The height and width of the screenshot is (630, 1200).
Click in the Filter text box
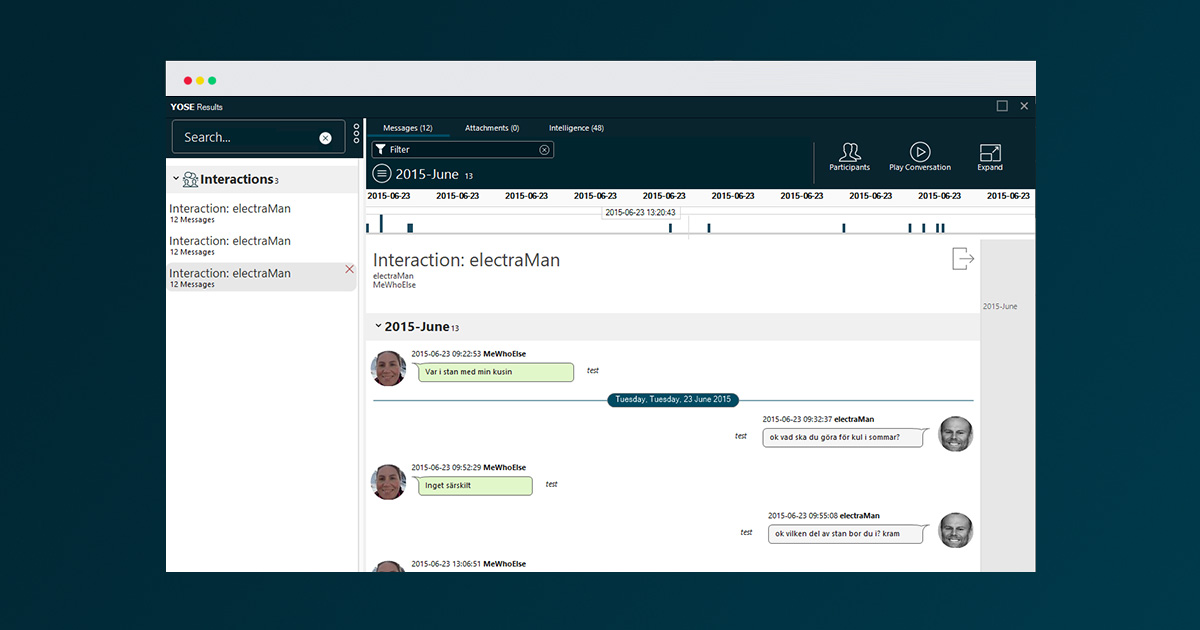click(x=460, y=150)
